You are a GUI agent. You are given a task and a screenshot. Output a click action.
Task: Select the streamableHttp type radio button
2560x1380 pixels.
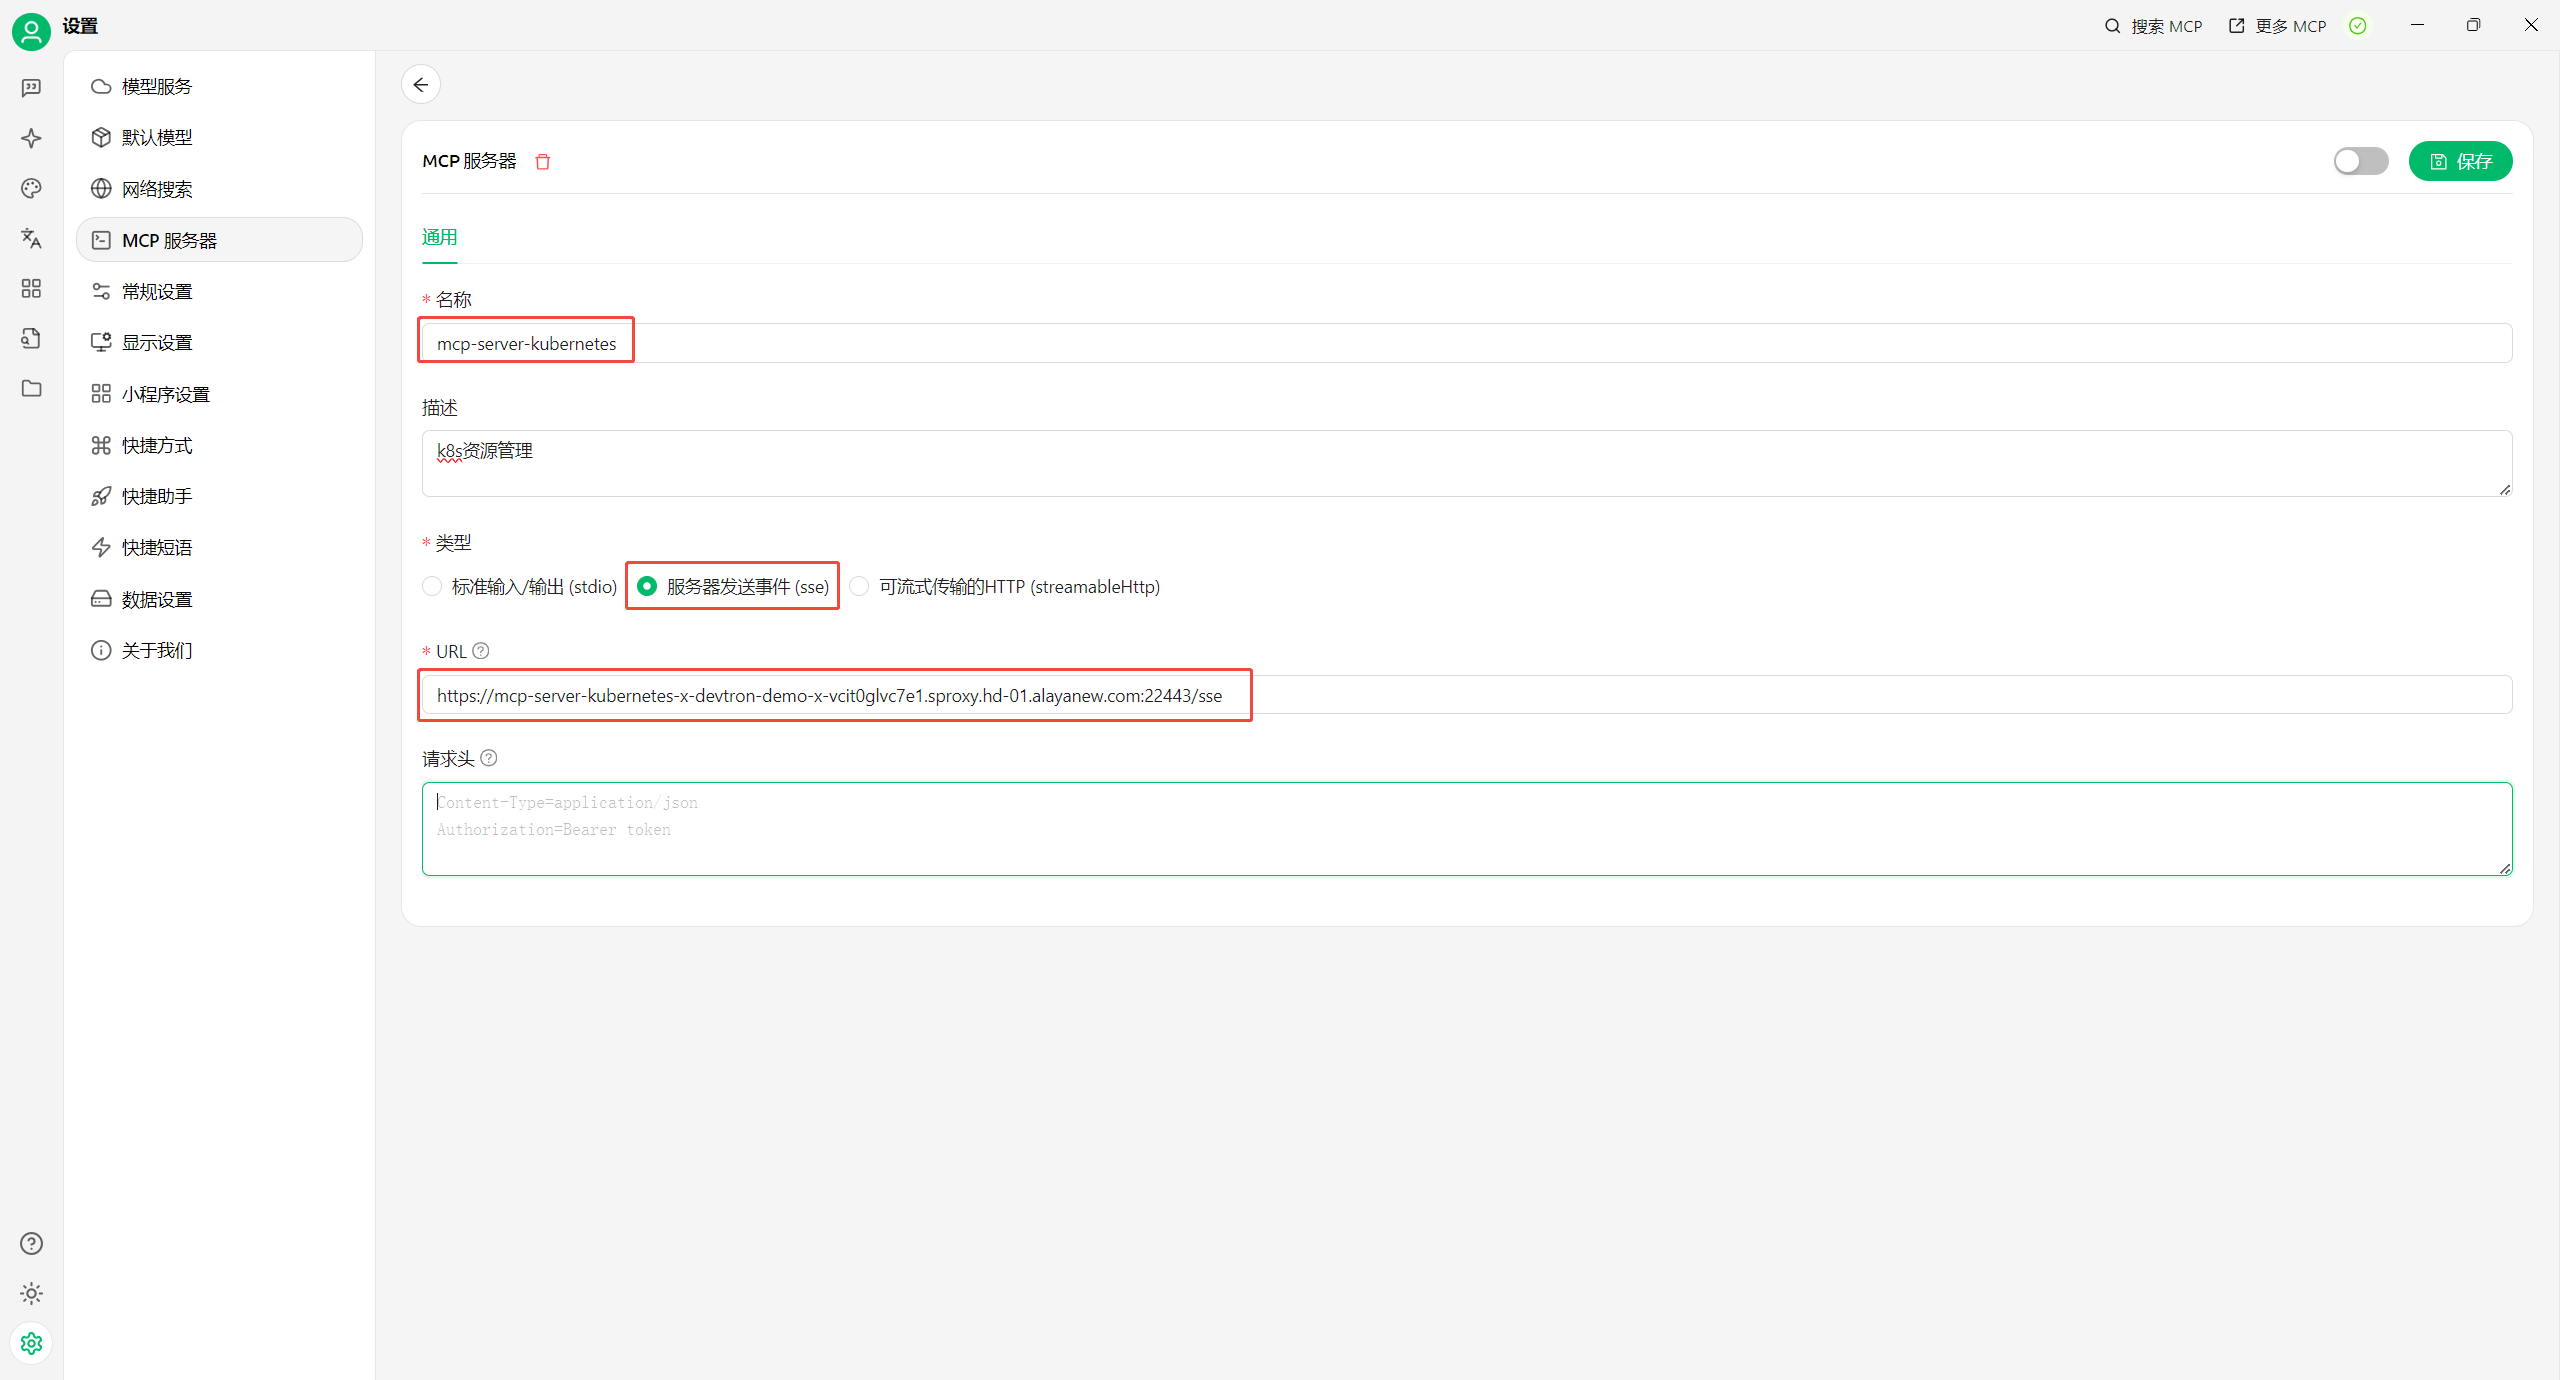coord(859,587)
